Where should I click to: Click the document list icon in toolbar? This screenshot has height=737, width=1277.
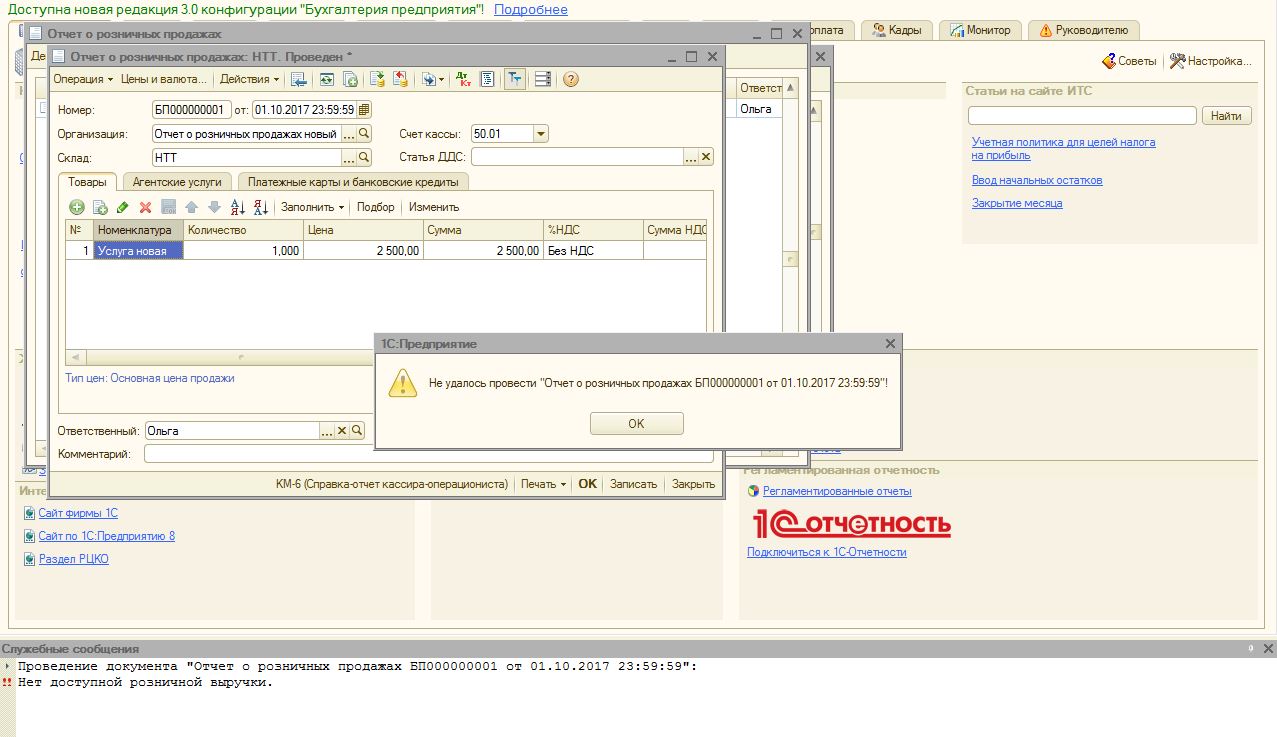(488, 79)
